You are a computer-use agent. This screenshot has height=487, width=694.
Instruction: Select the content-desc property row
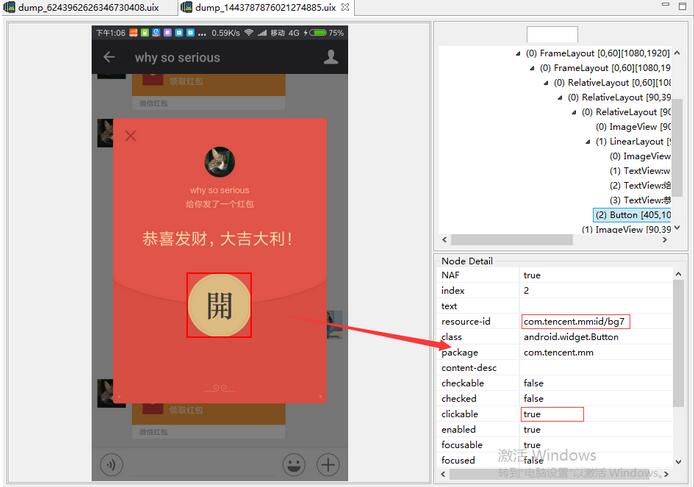555,367
